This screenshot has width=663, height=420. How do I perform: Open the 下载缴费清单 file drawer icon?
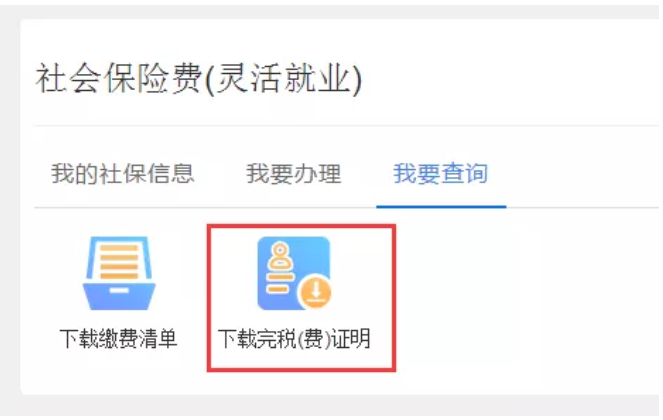(119, 273)
